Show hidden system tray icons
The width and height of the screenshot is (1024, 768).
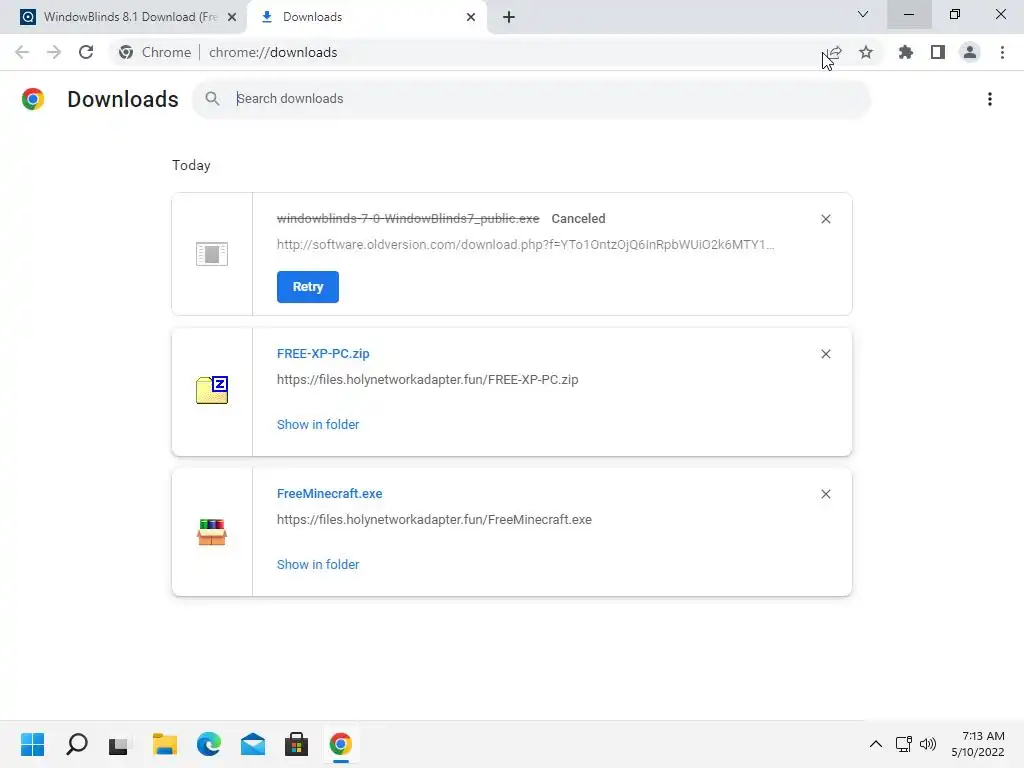876,744
